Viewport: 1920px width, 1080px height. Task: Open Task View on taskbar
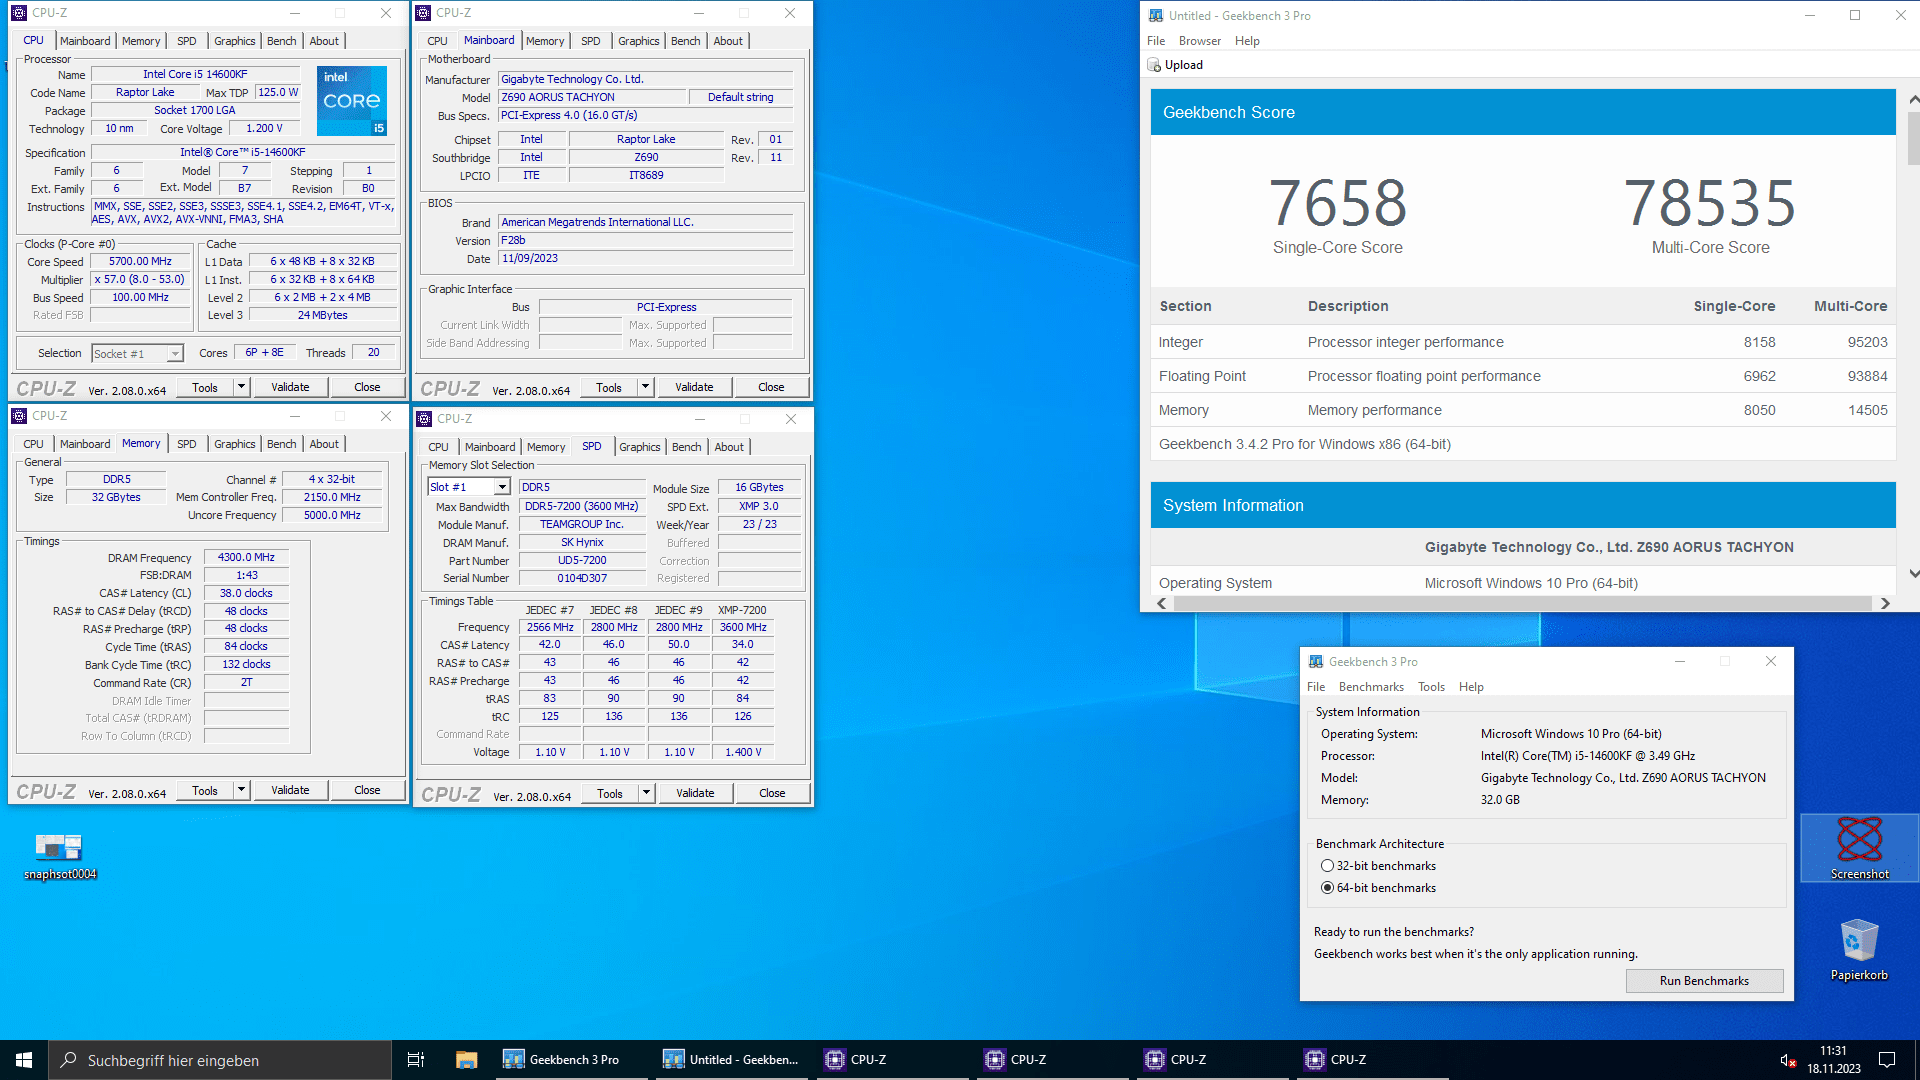[x=416, y=1060]
